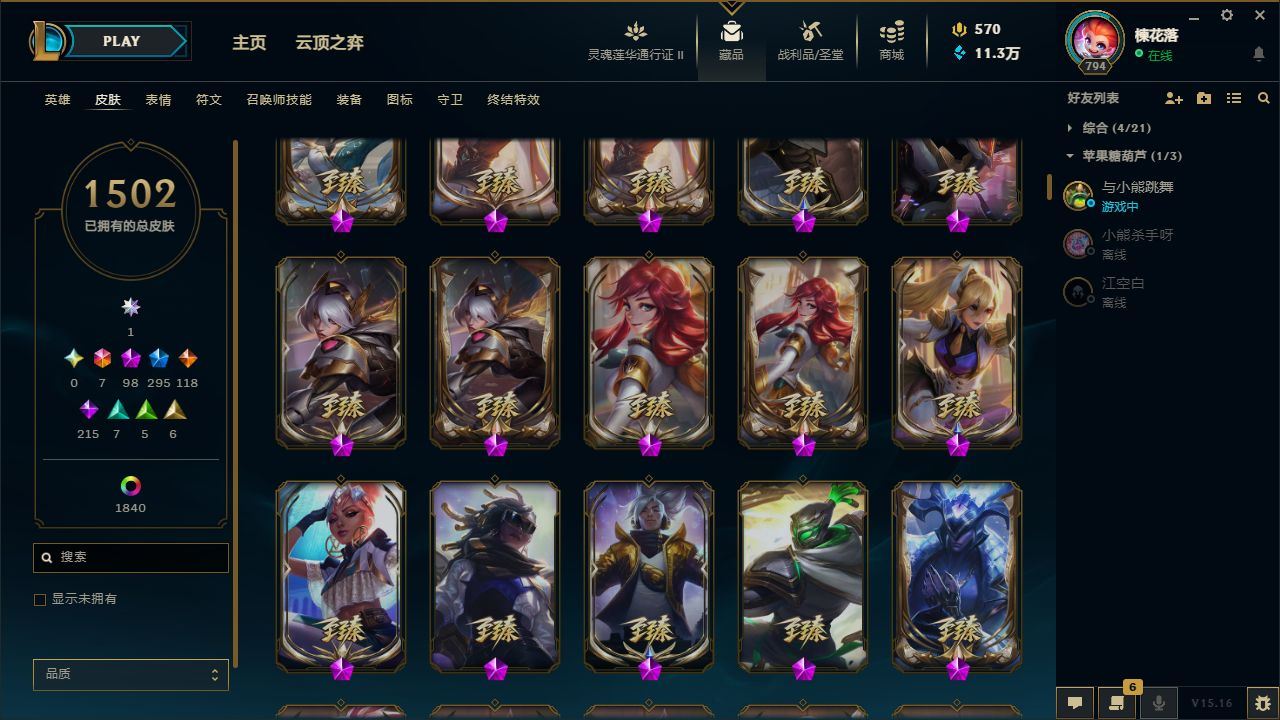Click the PLAY button
1280x720 pixels.
point(121,41)
